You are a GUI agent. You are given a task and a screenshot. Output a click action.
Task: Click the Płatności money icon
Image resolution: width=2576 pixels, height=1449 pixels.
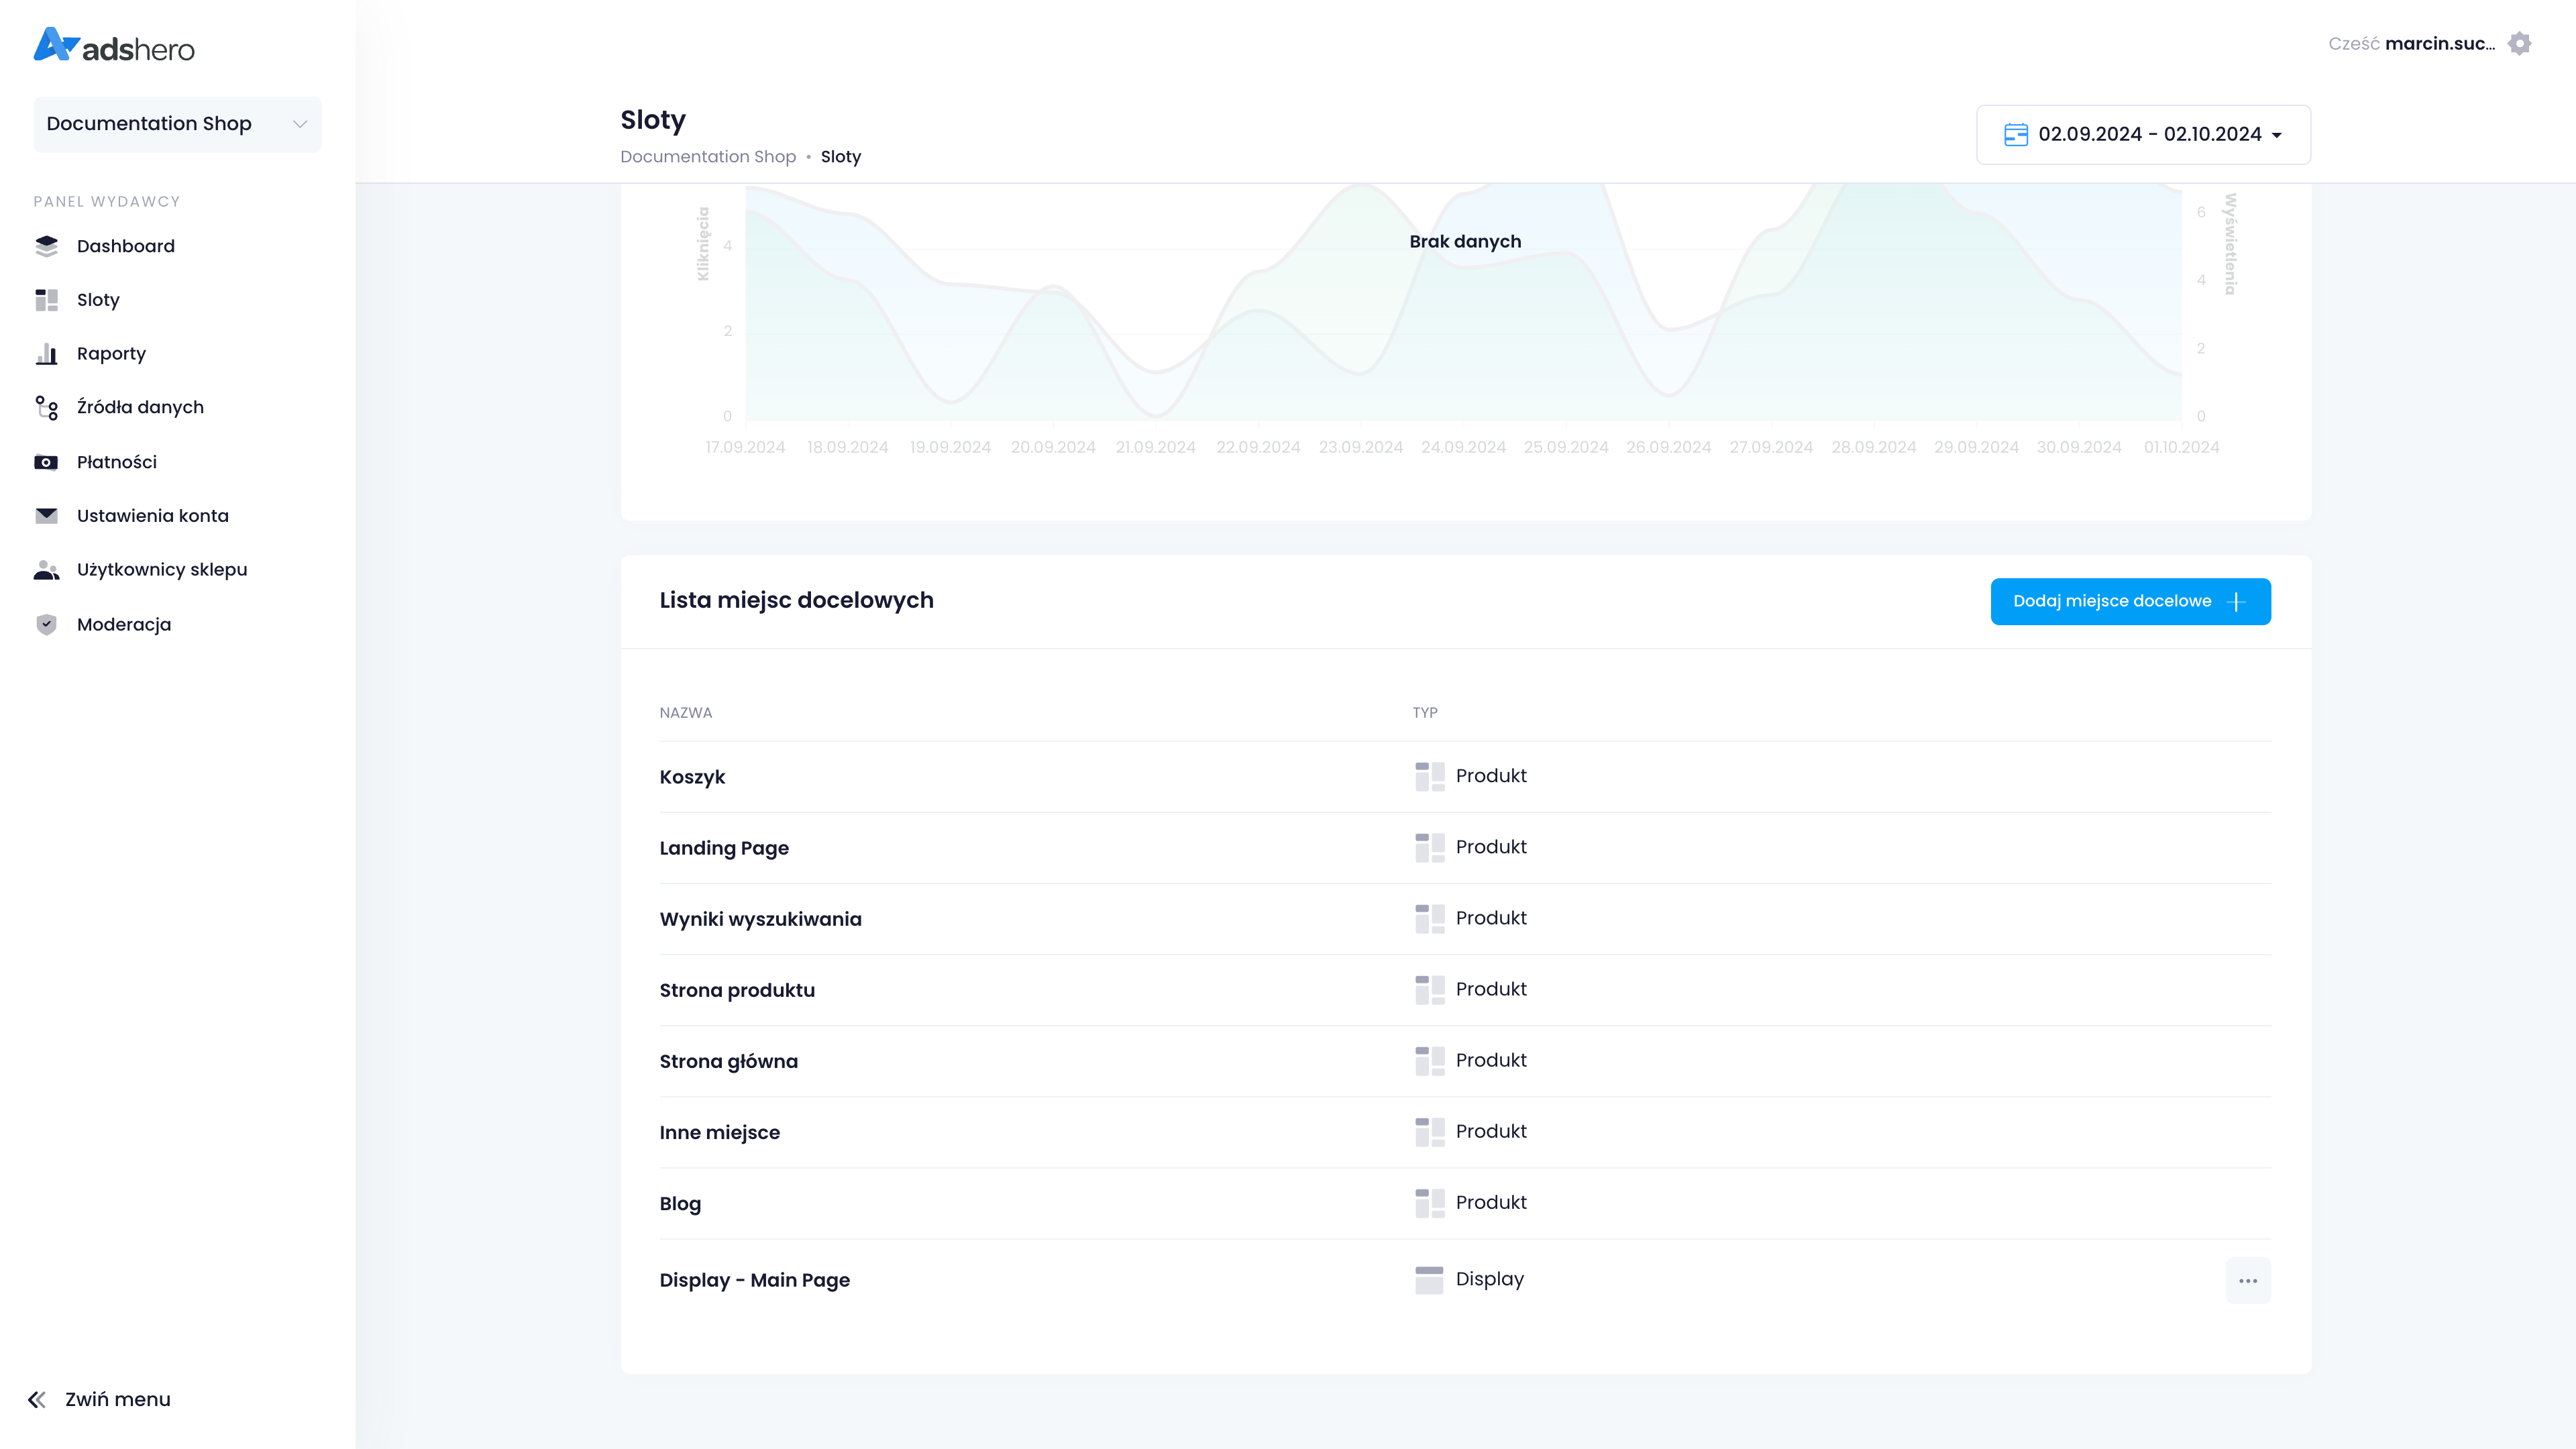[x=46, y=462]
